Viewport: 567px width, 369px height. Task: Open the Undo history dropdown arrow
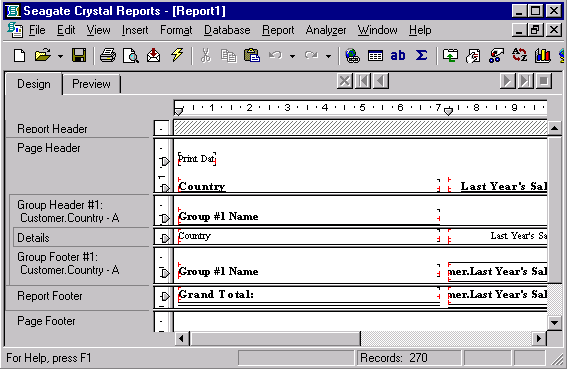292,56
